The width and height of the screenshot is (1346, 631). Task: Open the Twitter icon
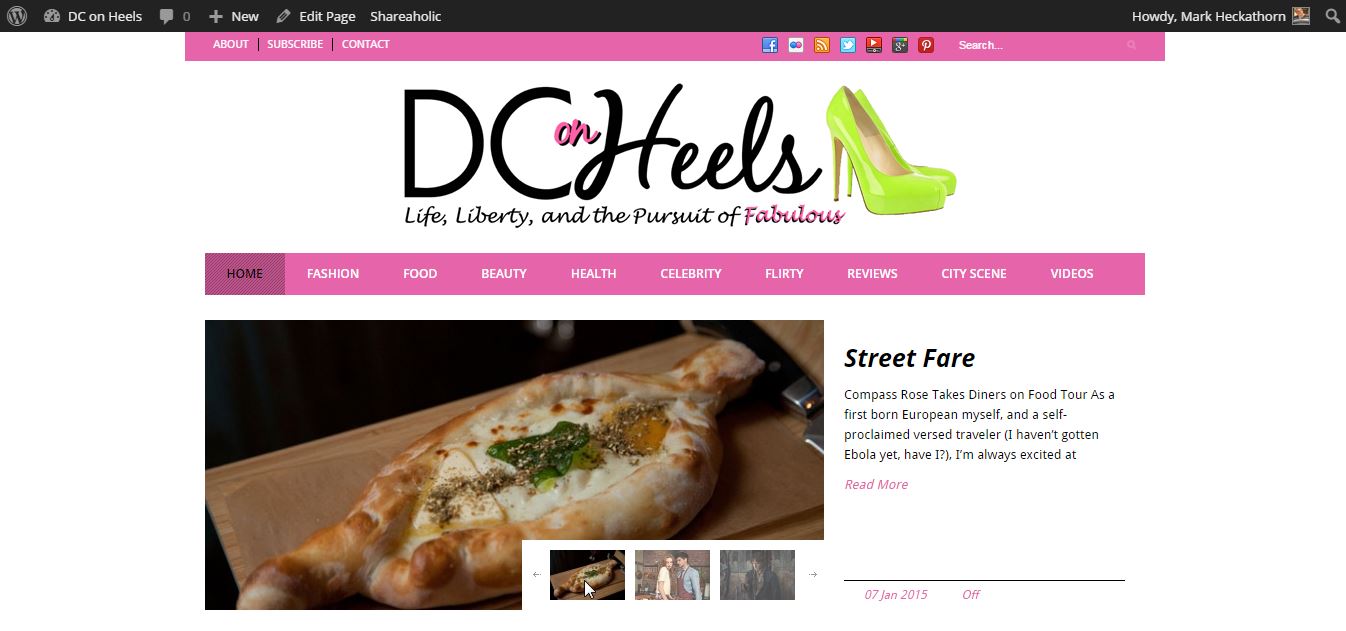pos(848,45)
